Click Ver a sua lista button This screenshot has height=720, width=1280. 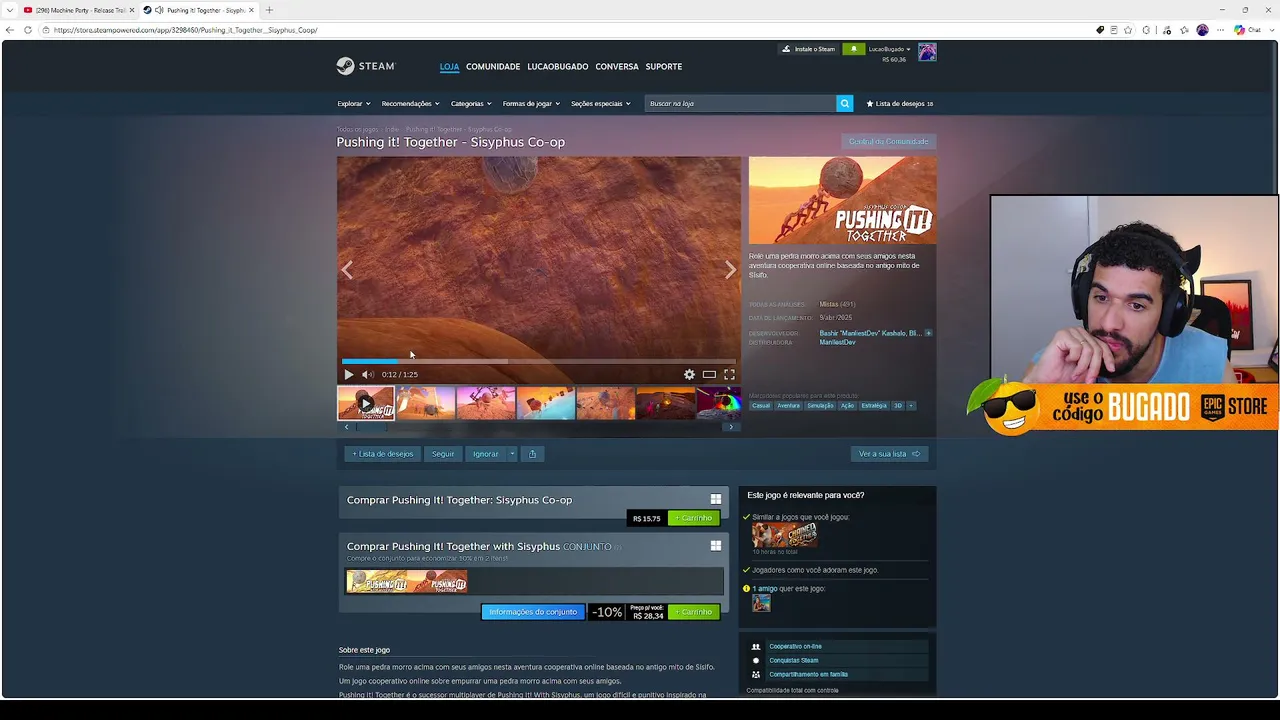[889, 454]
